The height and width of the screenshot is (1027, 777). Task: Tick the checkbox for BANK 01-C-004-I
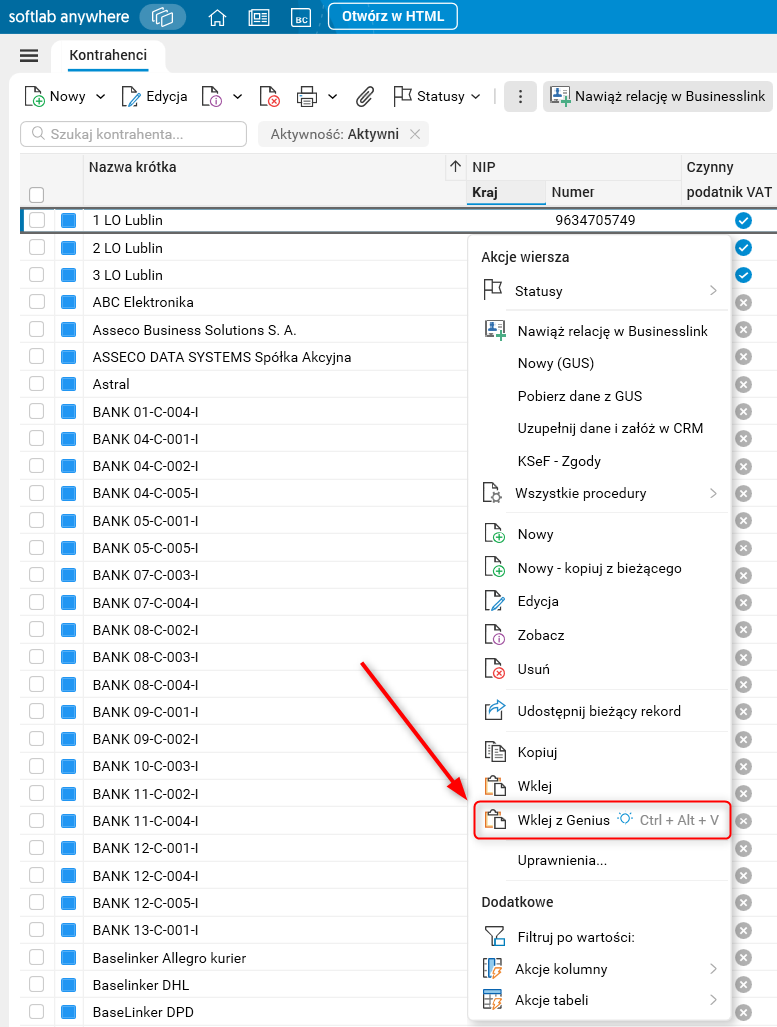[37, 411]
